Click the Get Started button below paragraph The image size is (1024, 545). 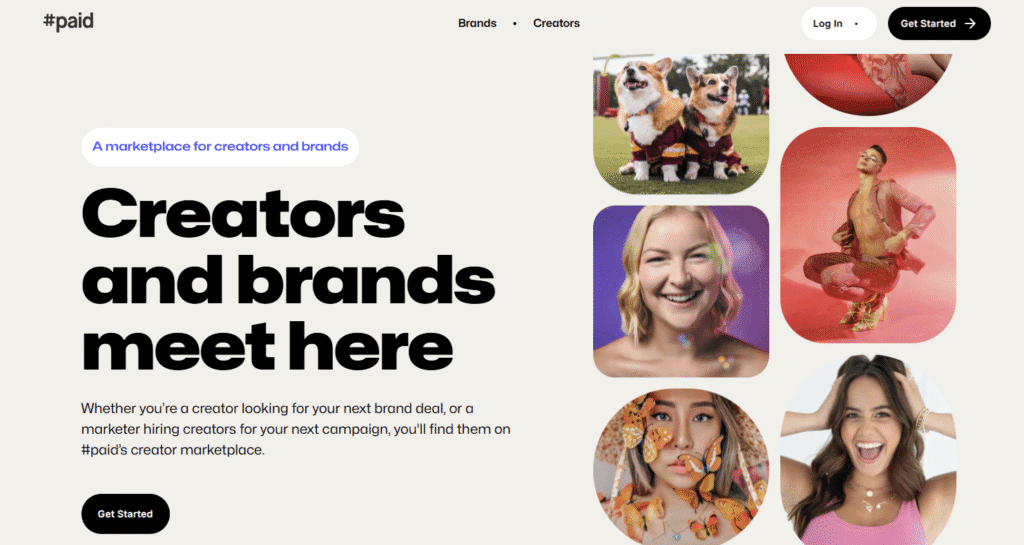pyautogui.click(x=125, y=514)
